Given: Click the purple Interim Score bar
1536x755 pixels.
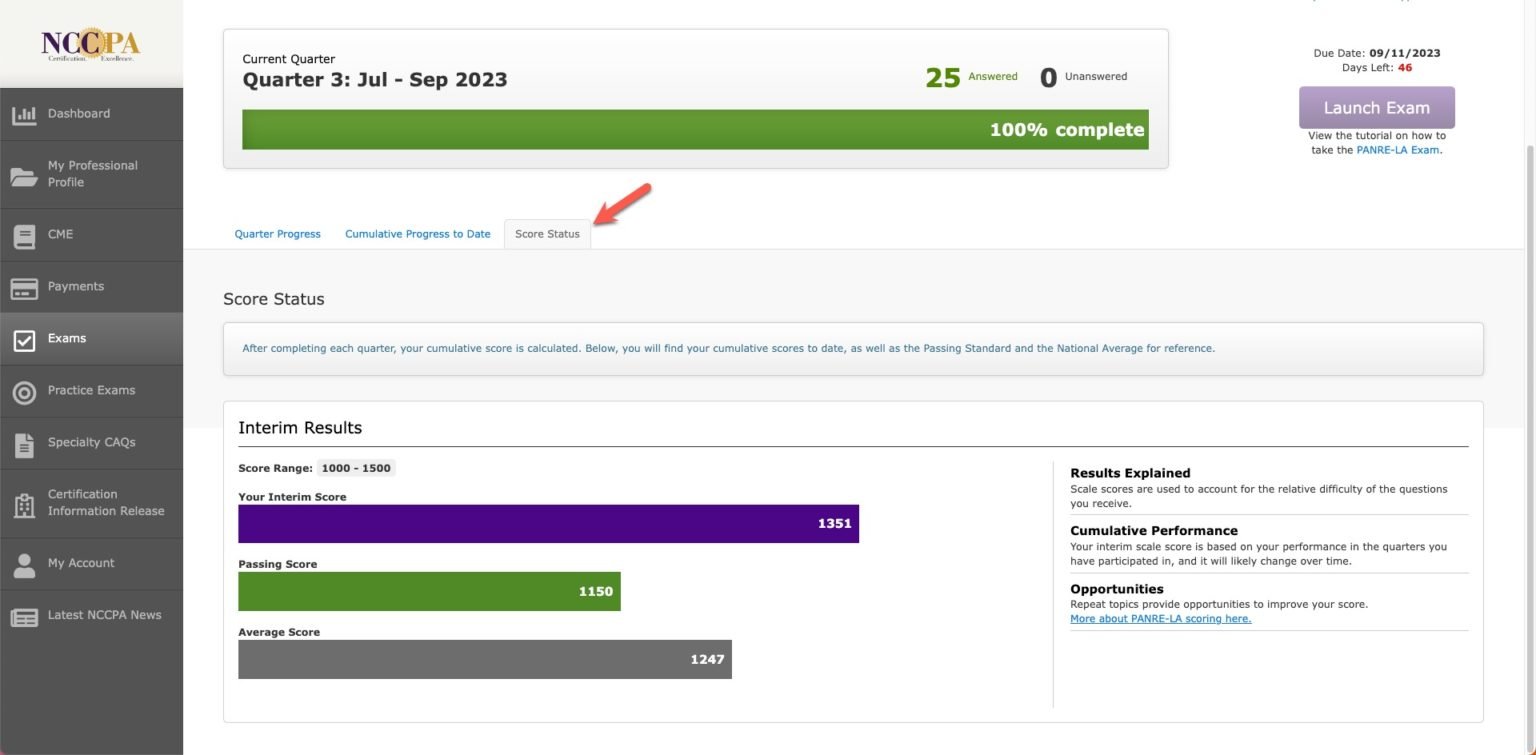Looking at the screenshot, I should (548, 524).
